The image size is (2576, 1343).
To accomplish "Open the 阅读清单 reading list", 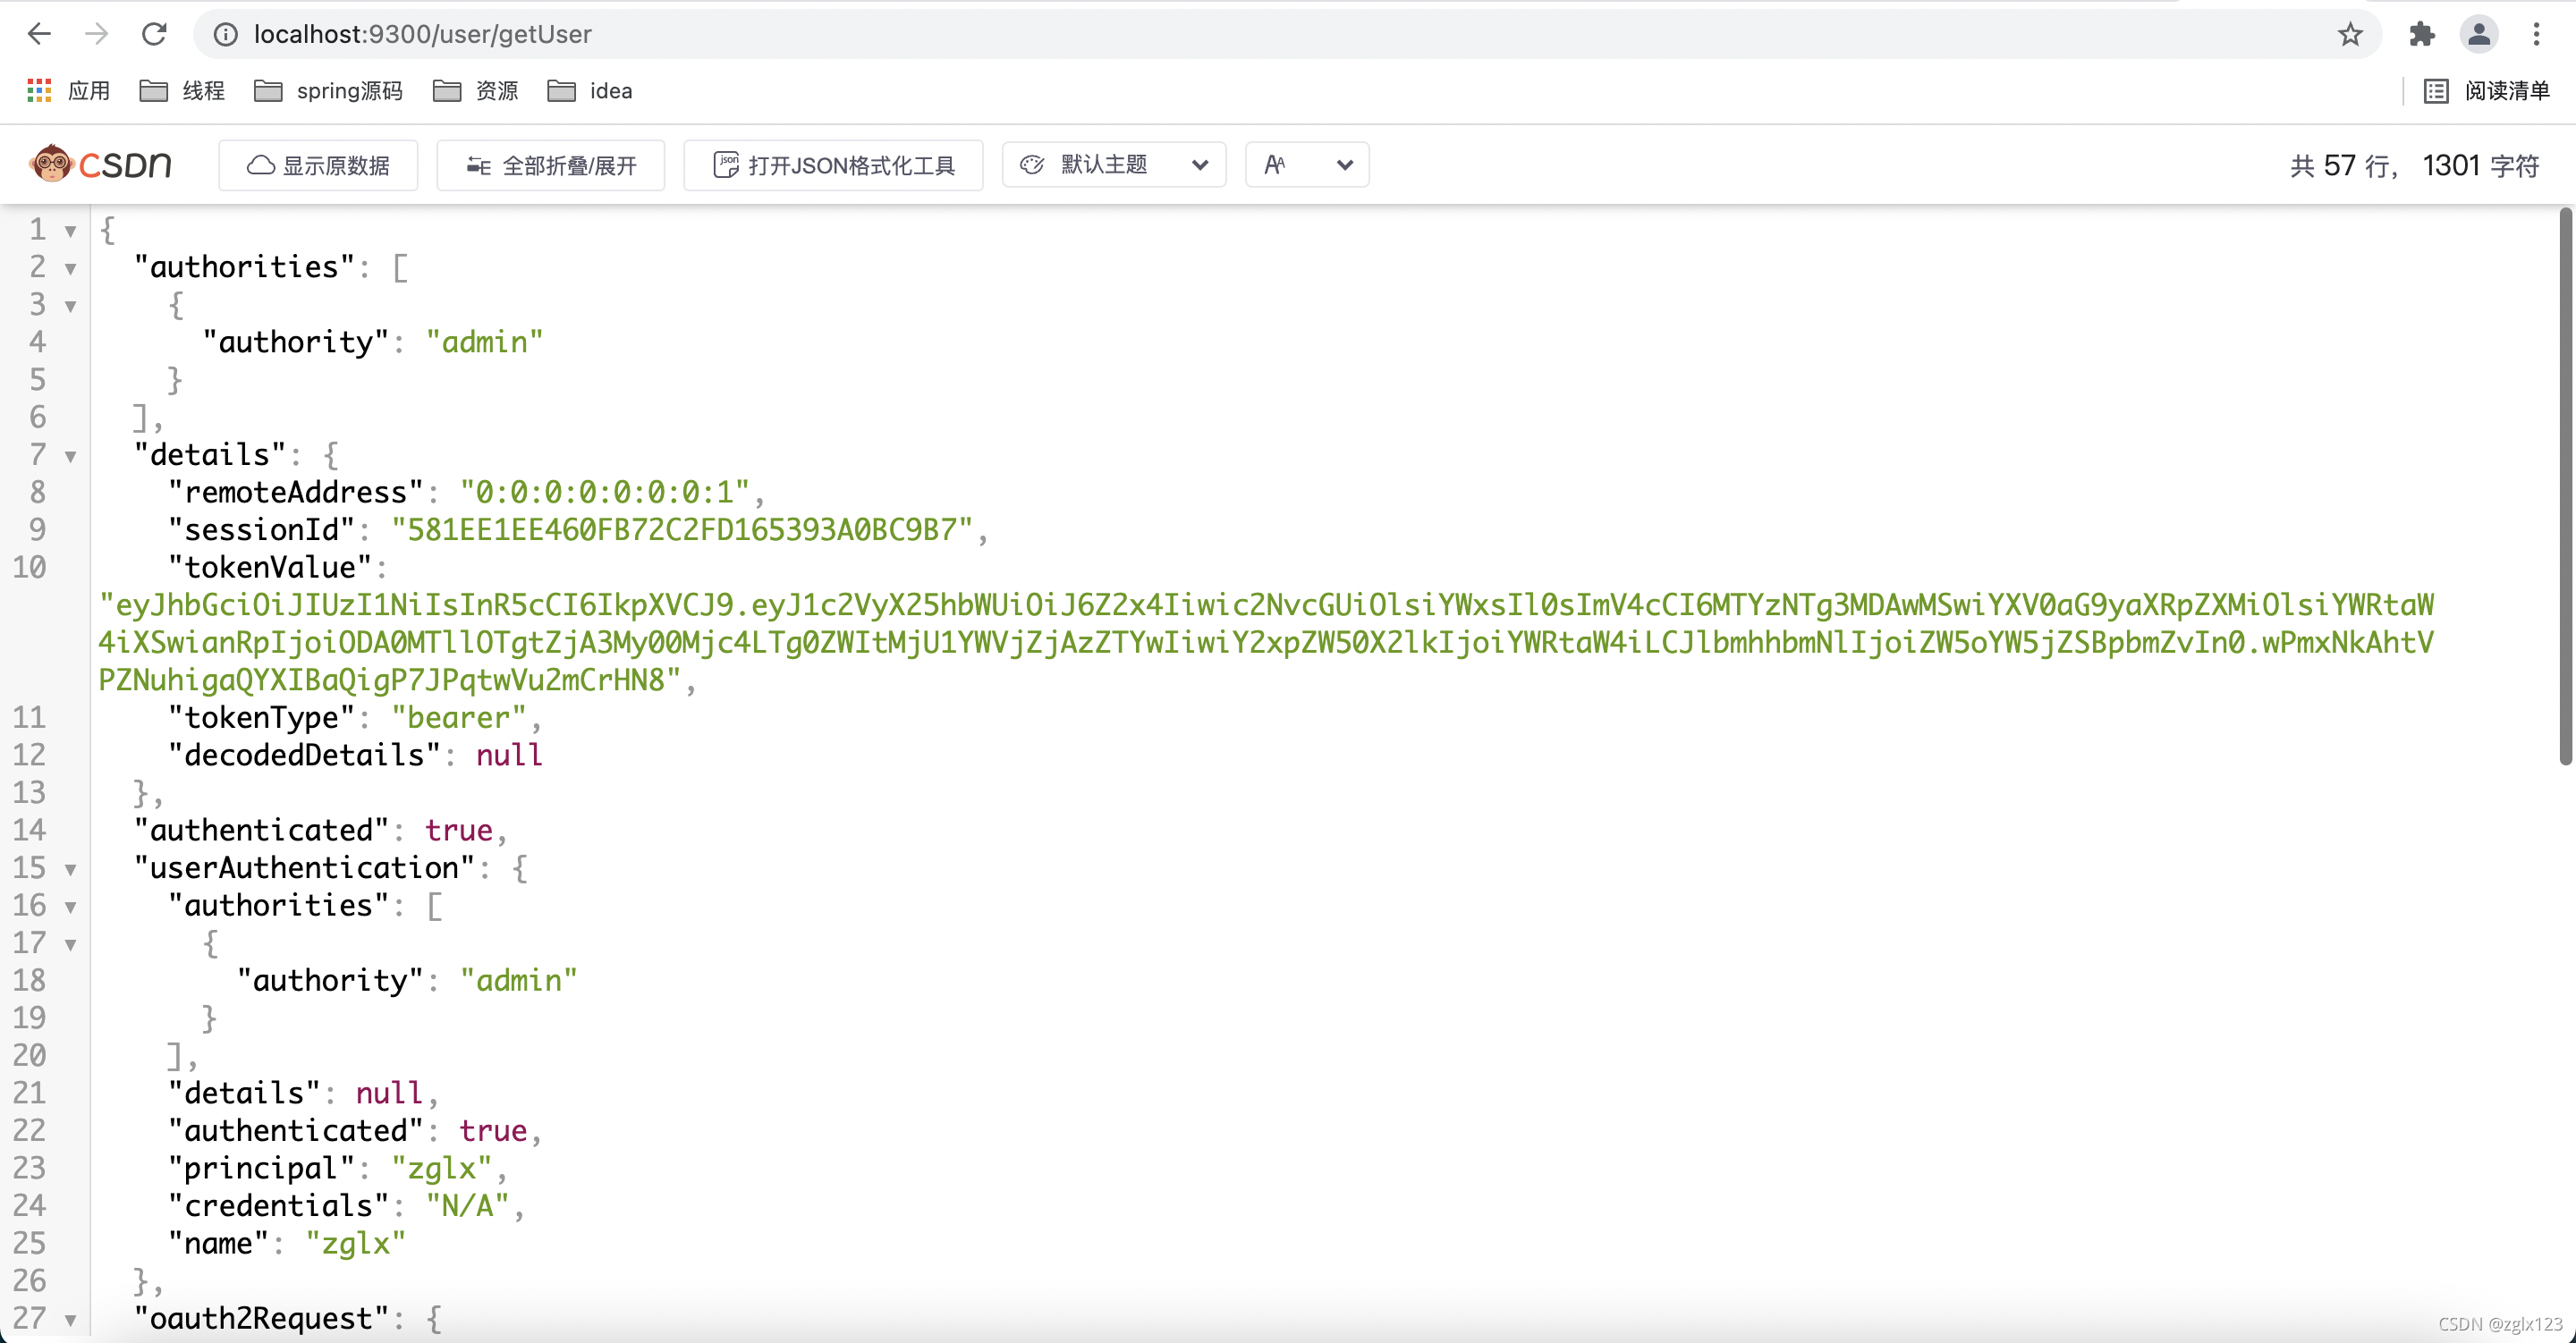I will (x=2486, y=91).
